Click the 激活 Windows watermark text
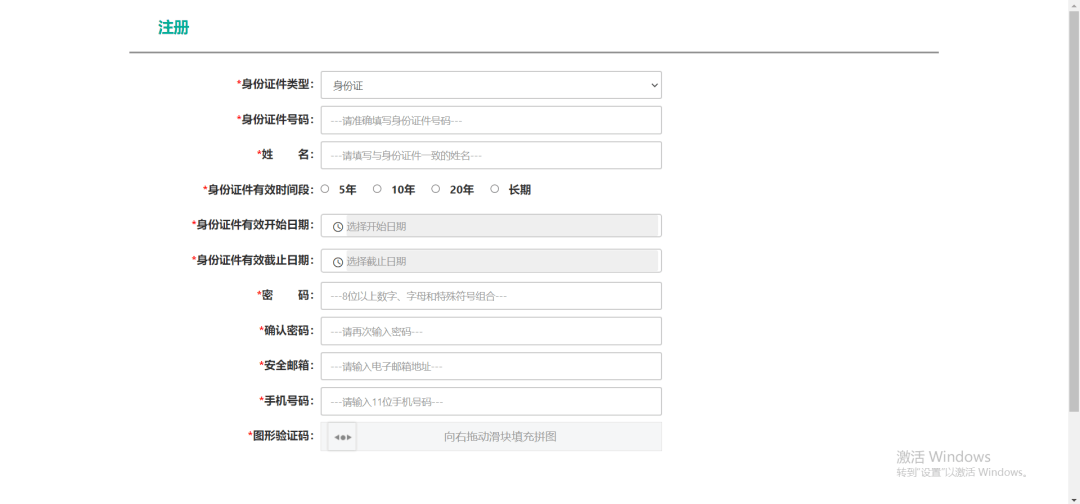 [943, 457]
